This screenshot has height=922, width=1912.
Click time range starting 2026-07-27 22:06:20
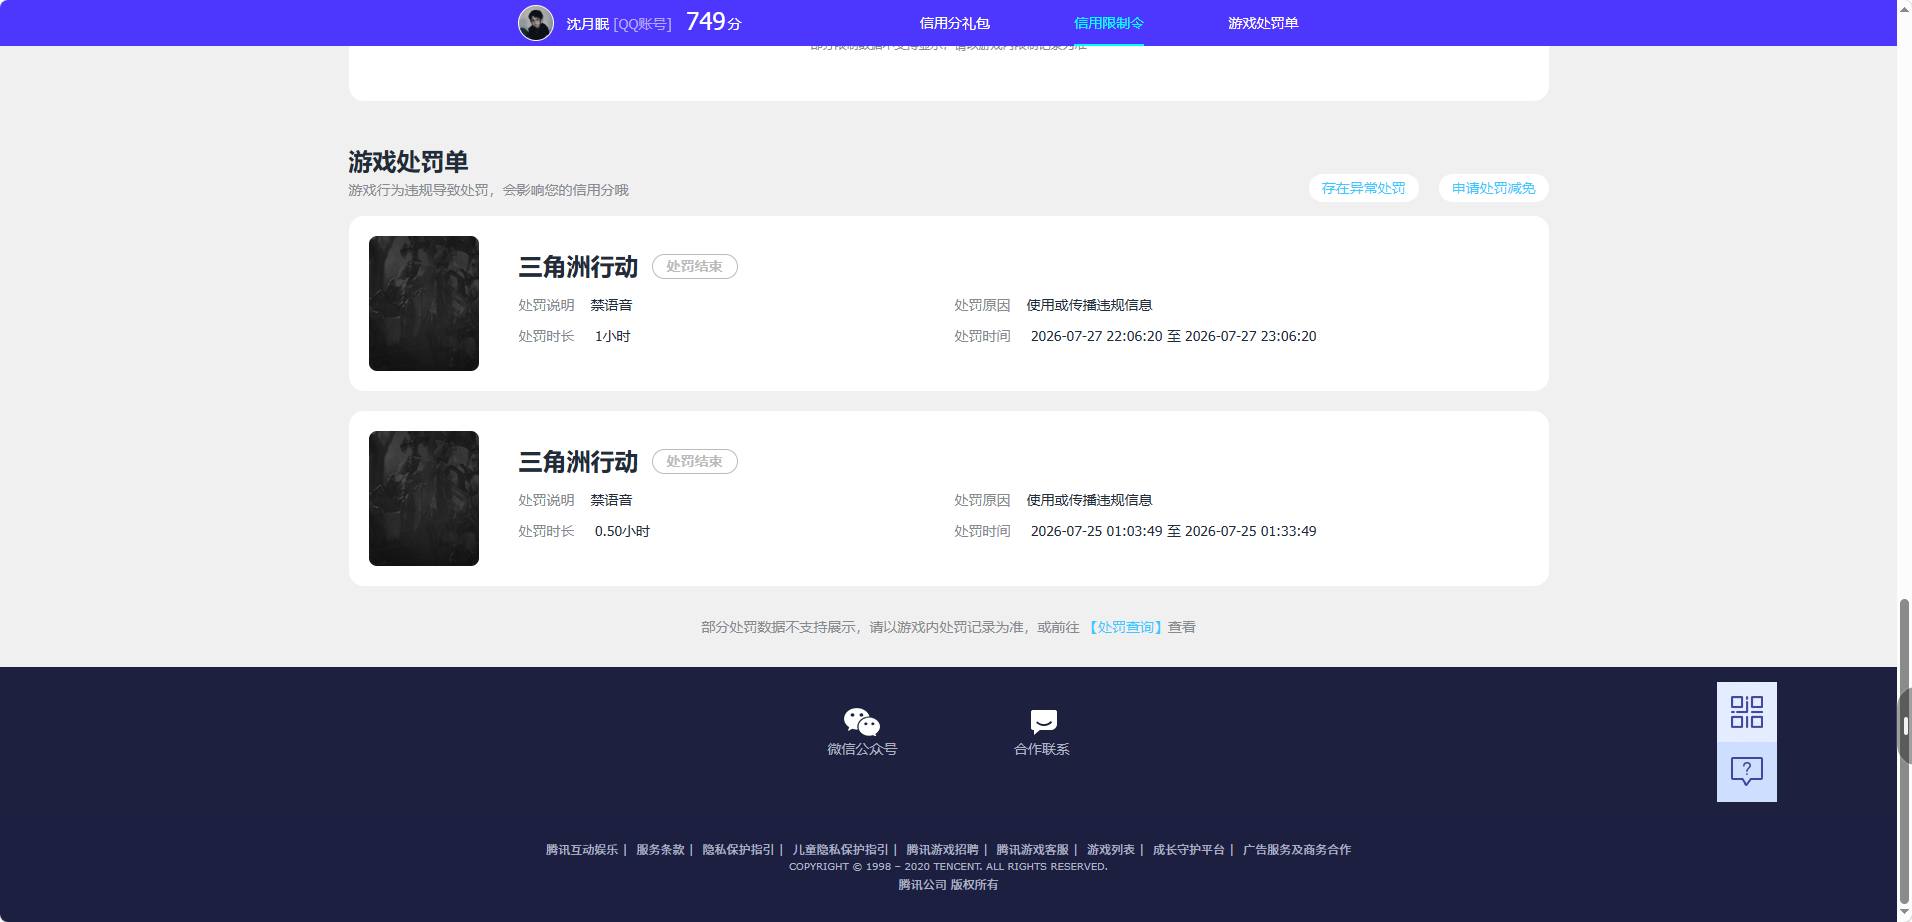1173,336
